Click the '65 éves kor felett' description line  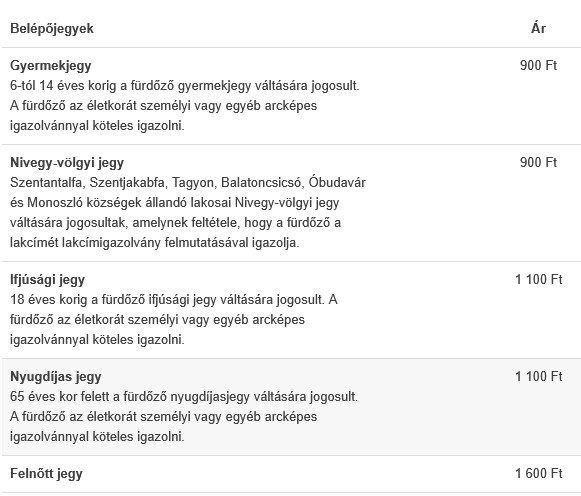[x=184, y=397]
